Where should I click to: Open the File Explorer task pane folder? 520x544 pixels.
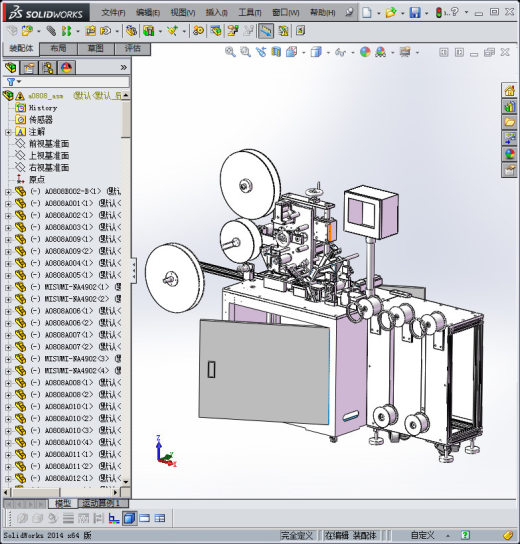509,122
